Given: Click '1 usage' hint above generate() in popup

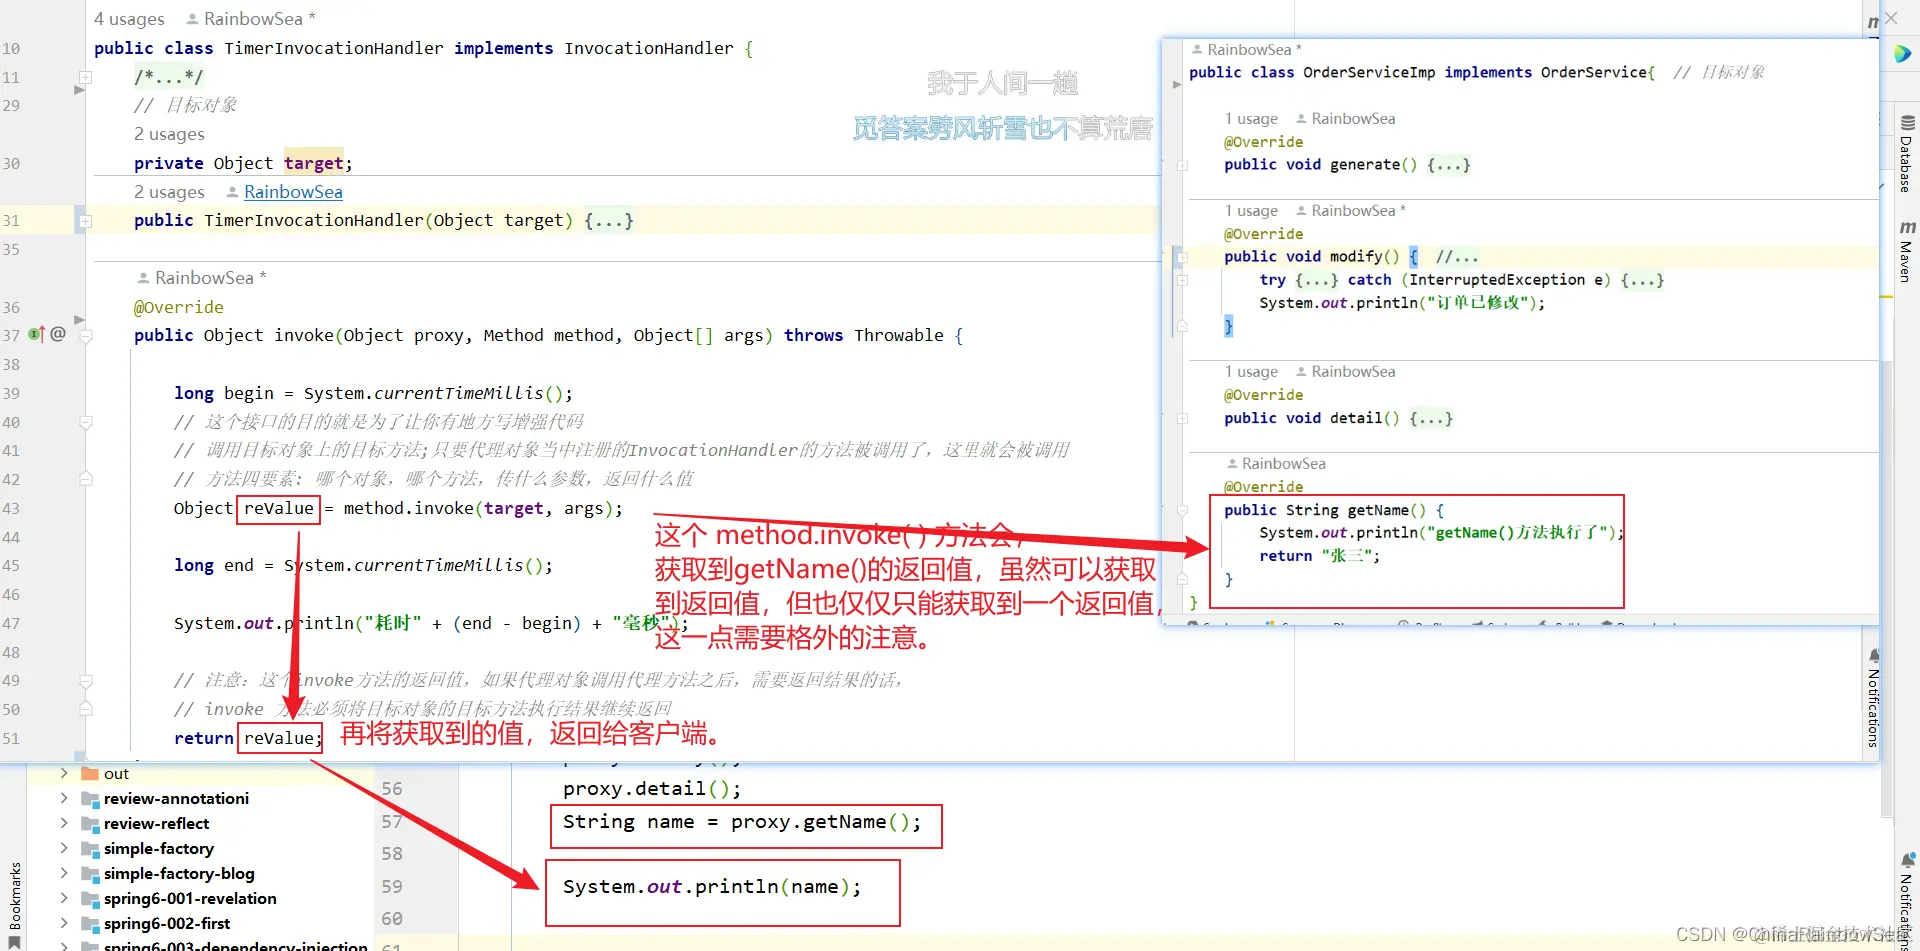Looking at the screenshot, I should click(1251, 119).
